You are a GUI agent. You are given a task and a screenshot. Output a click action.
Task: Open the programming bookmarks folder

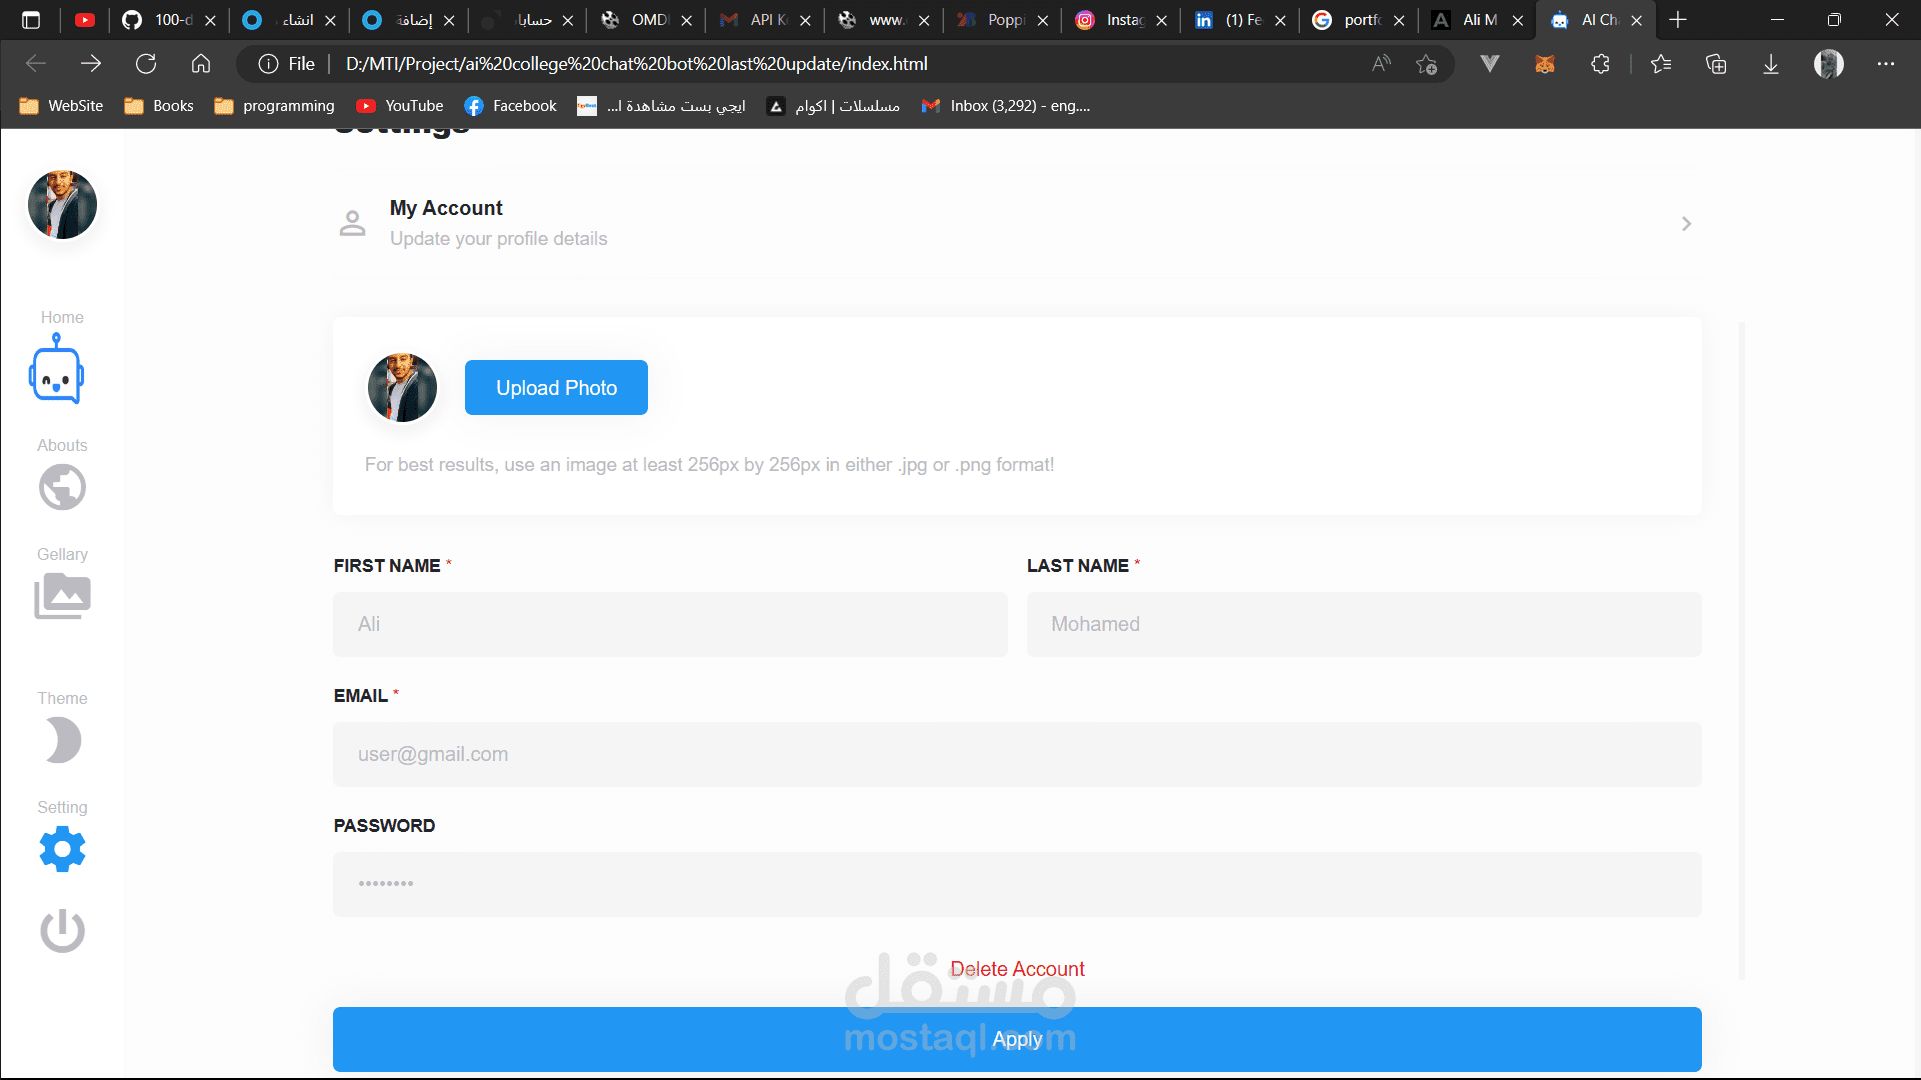pos(275,106)
